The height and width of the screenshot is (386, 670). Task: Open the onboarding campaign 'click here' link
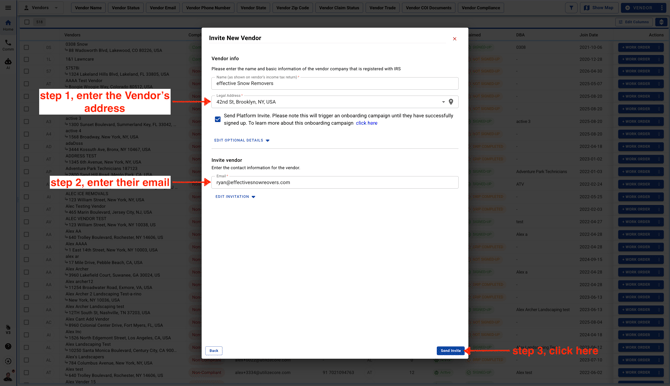point(367,123)
